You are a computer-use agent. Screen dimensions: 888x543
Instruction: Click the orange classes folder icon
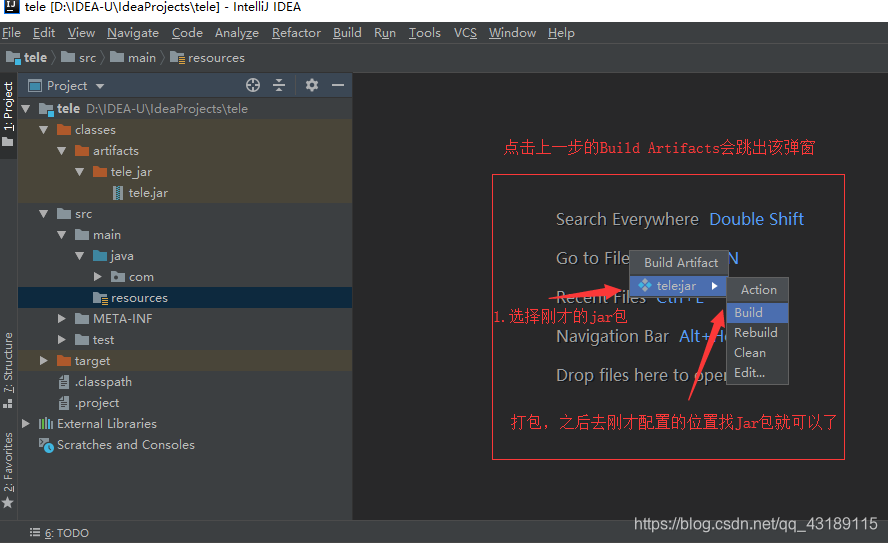point(64,130)
